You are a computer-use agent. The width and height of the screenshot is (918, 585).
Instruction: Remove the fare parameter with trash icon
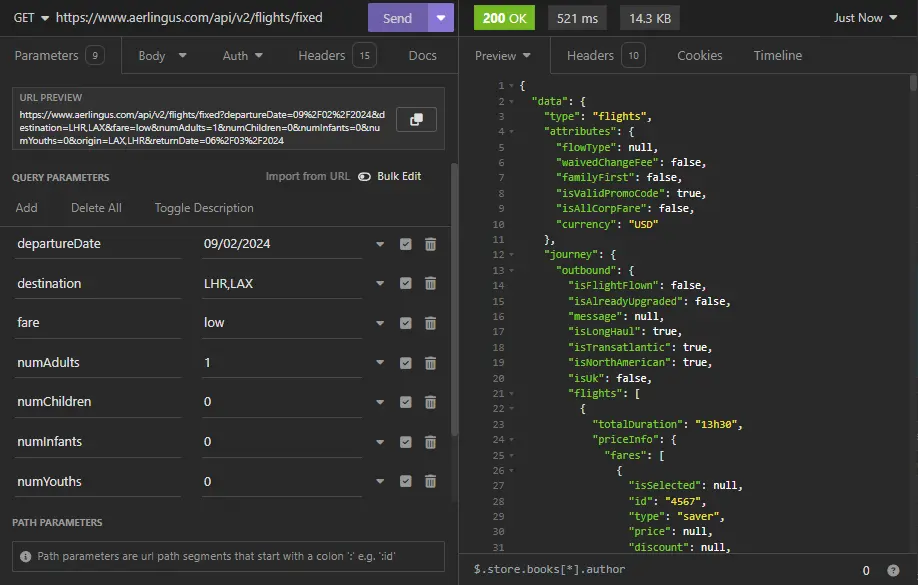click(430, 323)
